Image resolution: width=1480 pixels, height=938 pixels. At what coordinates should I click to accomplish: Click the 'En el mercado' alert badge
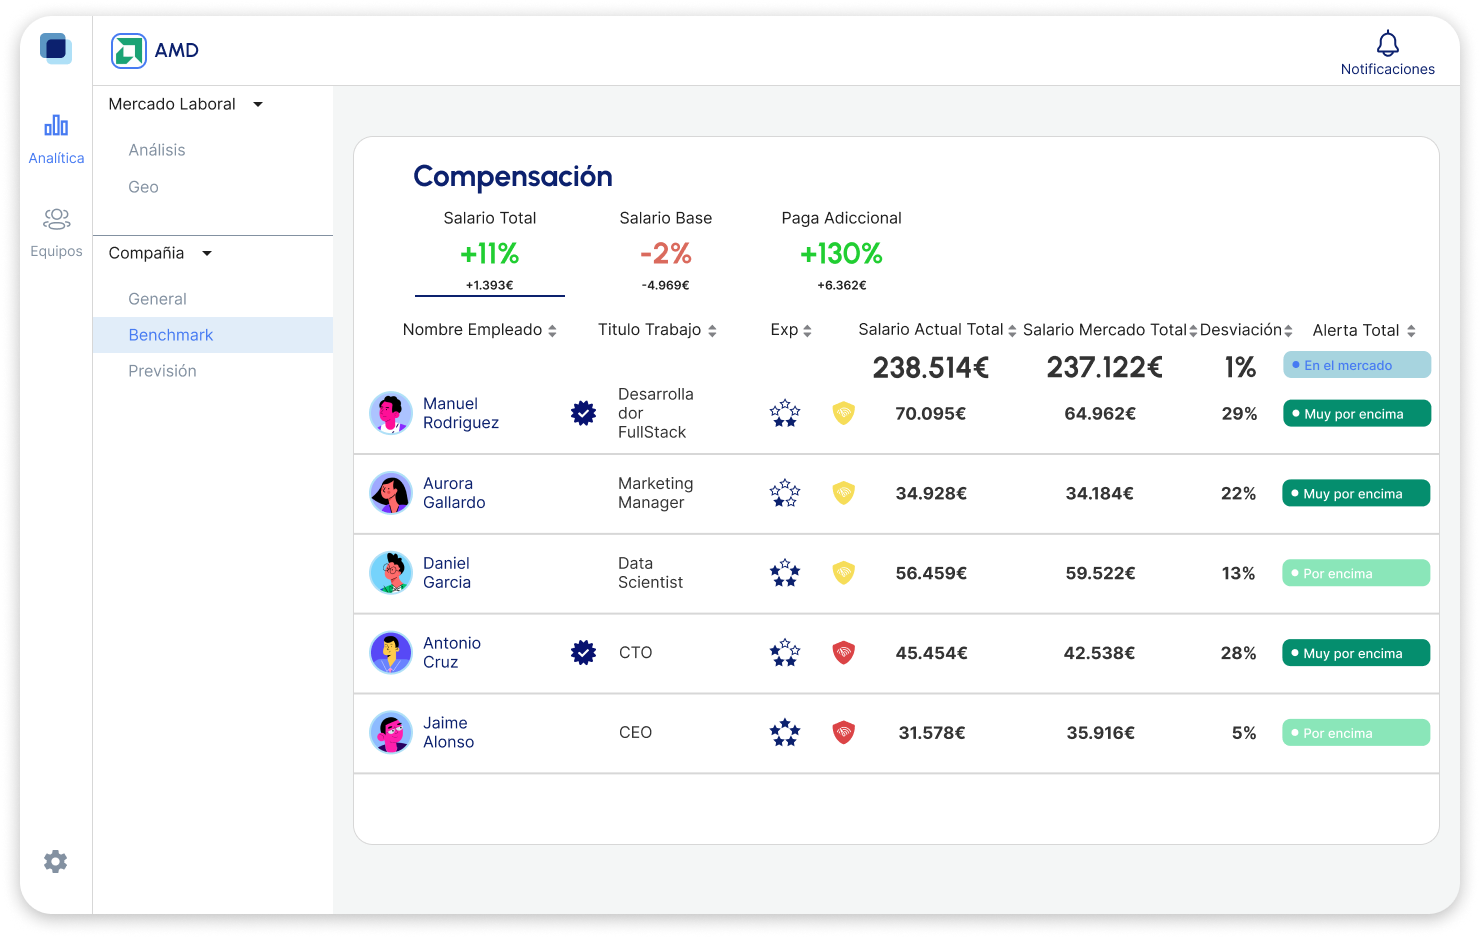[1357, 365]
